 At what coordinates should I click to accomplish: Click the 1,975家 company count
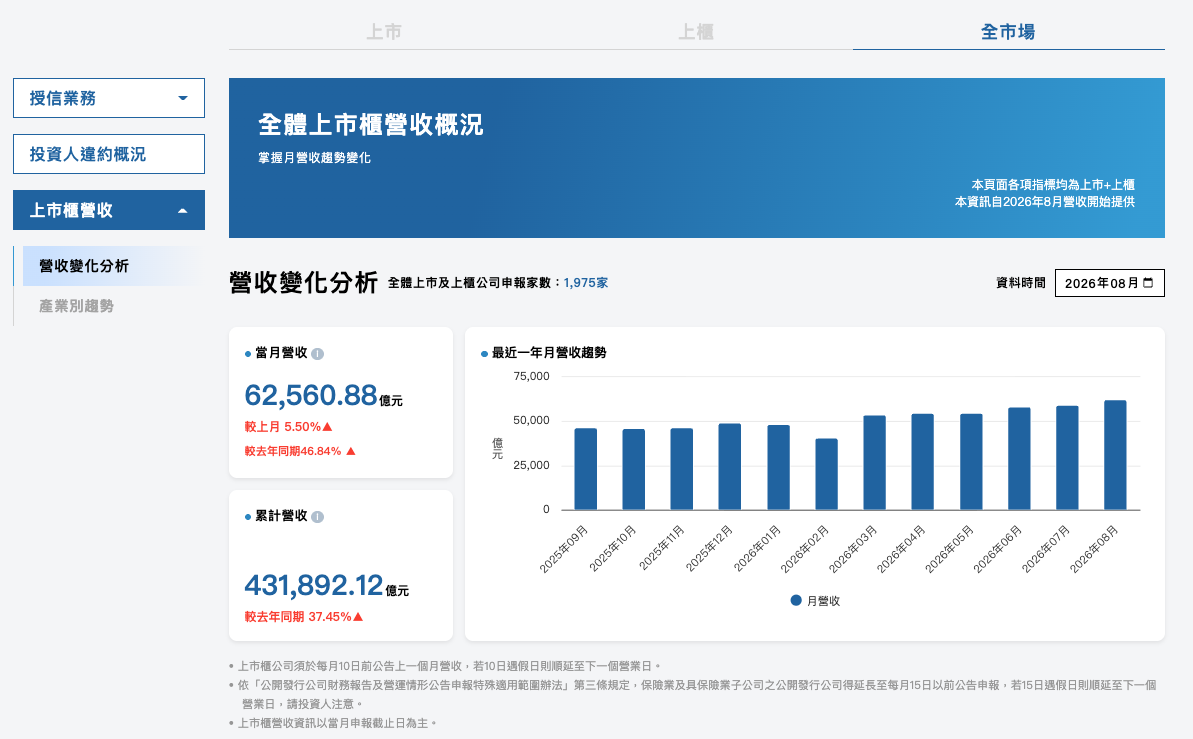point(586,283)
